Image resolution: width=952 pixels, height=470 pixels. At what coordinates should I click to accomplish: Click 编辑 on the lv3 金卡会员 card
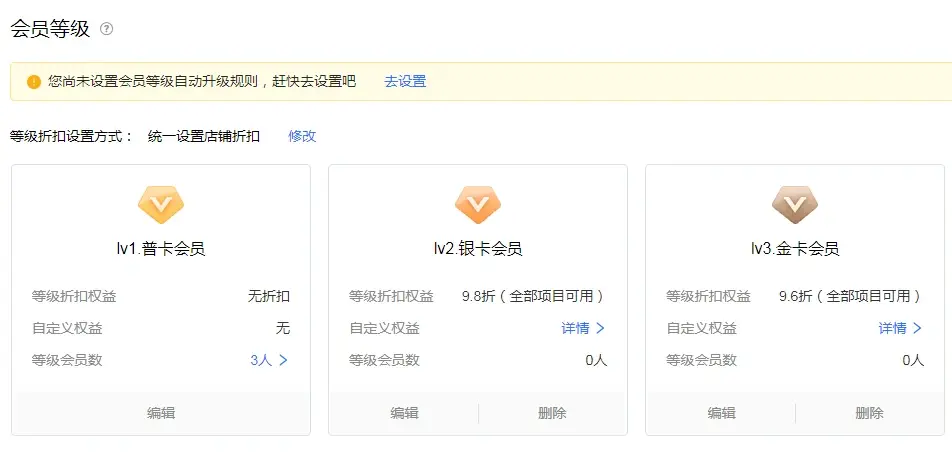(721, 414)
